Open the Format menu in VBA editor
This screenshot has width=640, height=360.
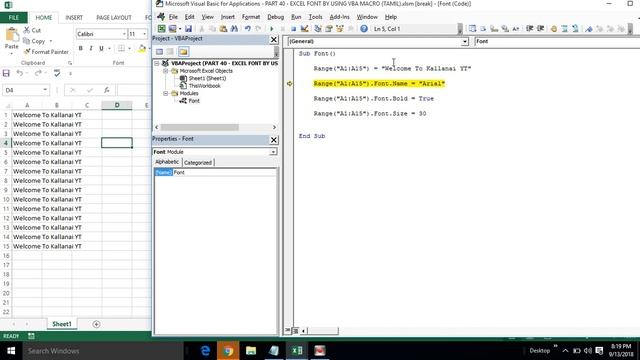(x=251, y=17)
